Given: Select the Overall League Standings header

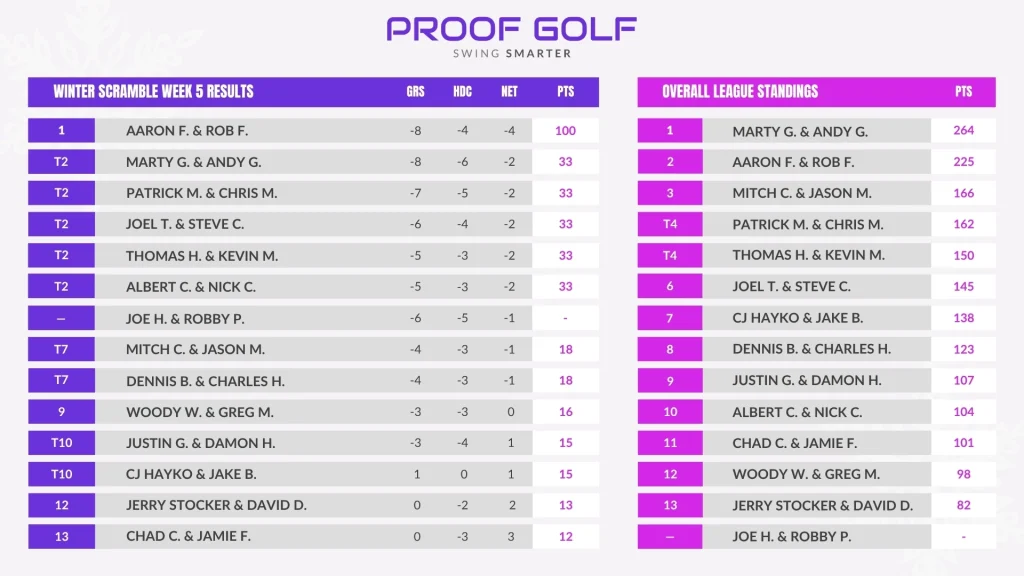Looking at the screenshot, I should point(739,92).
